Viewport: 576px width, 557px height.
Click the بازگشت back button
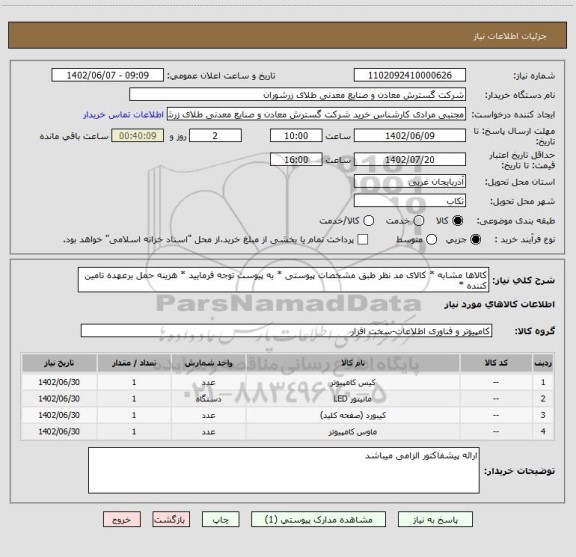click(x=171, y=520)
